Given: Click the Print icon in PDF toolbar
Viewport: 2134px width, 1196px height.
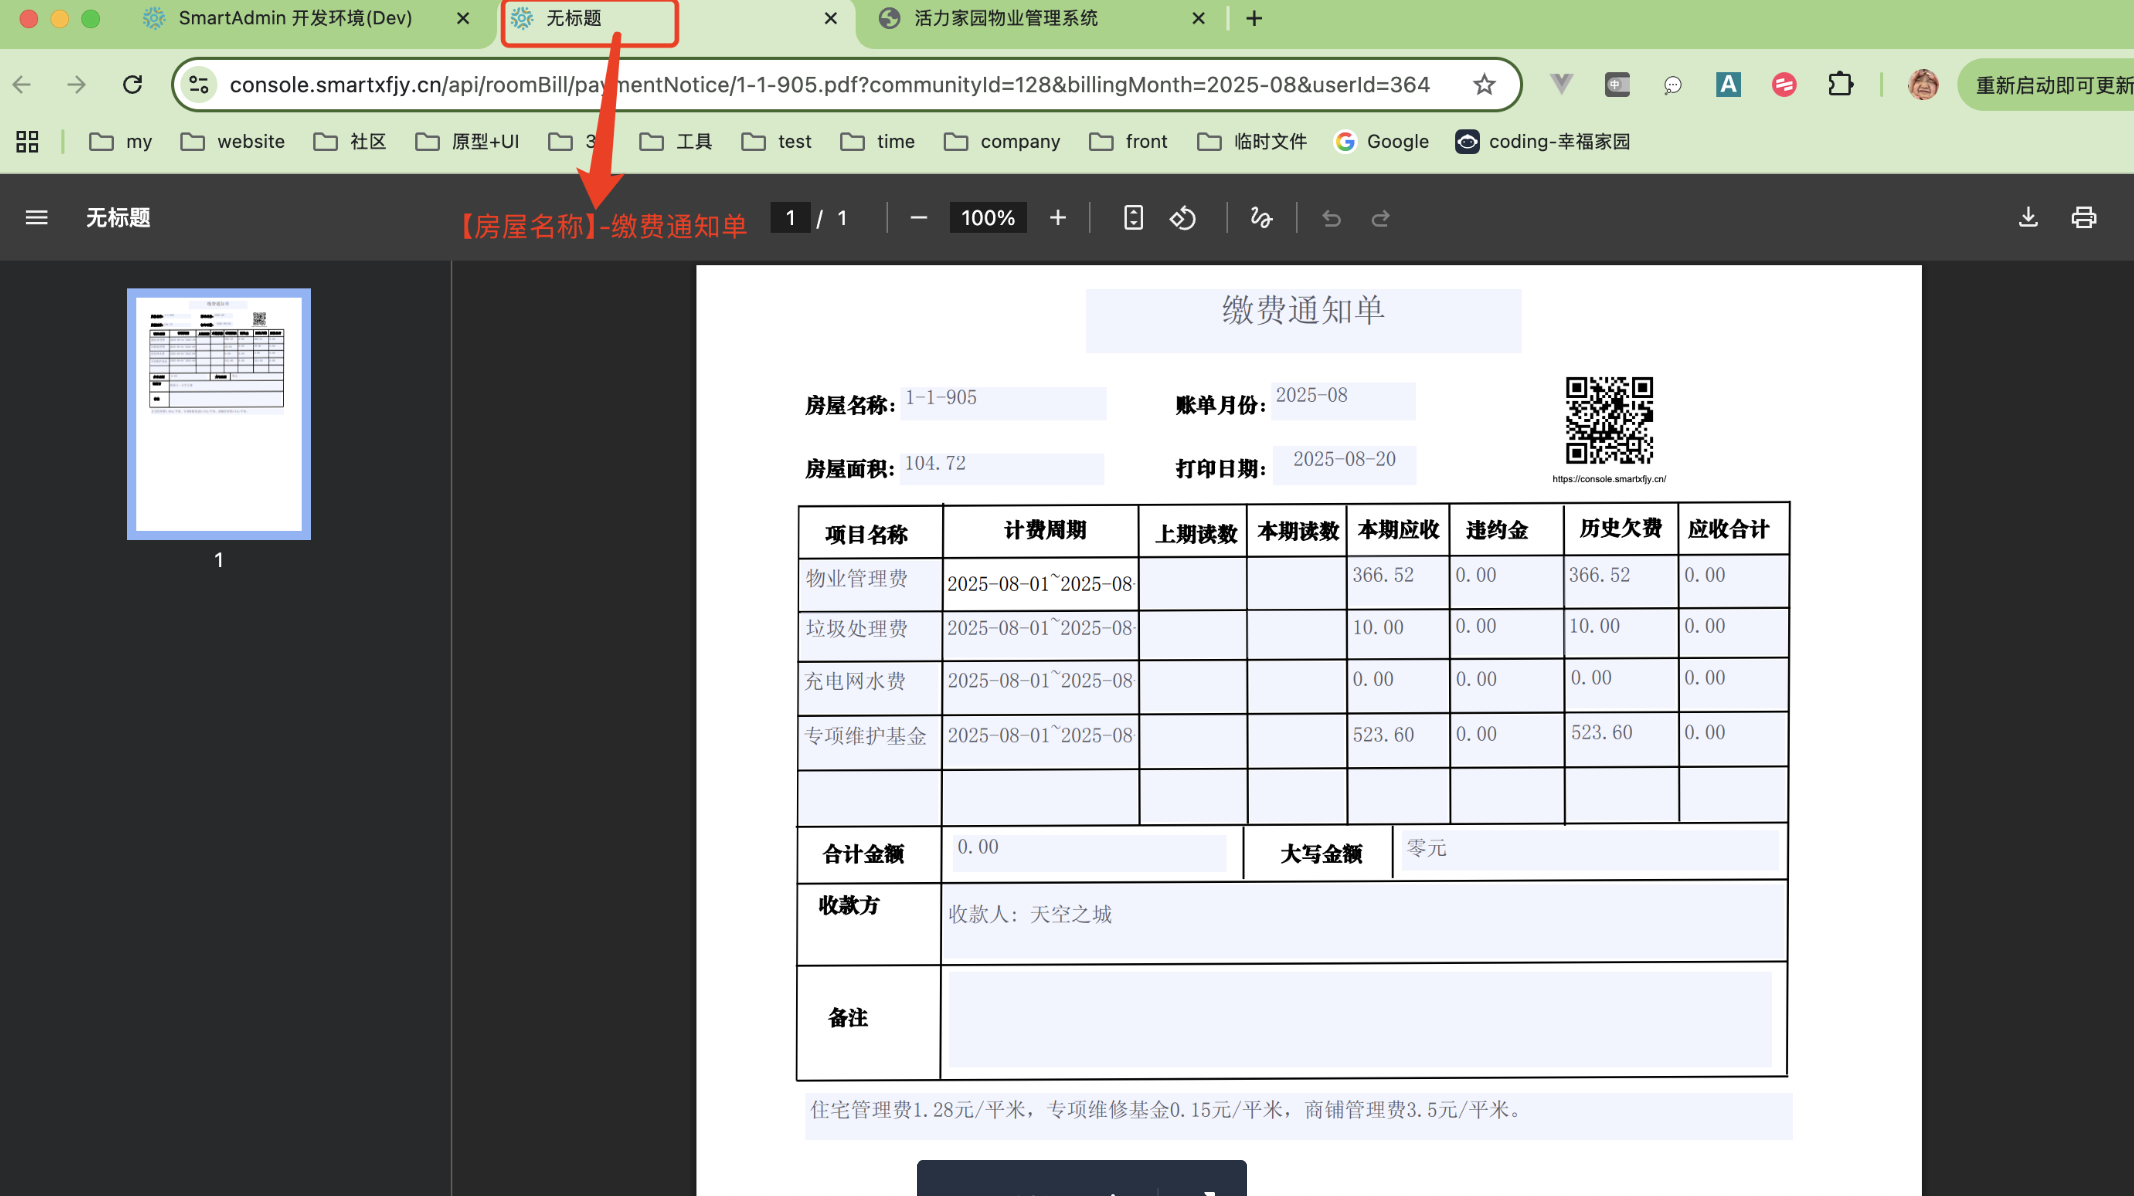Looking at the screenshot, I should point(2083,217).
